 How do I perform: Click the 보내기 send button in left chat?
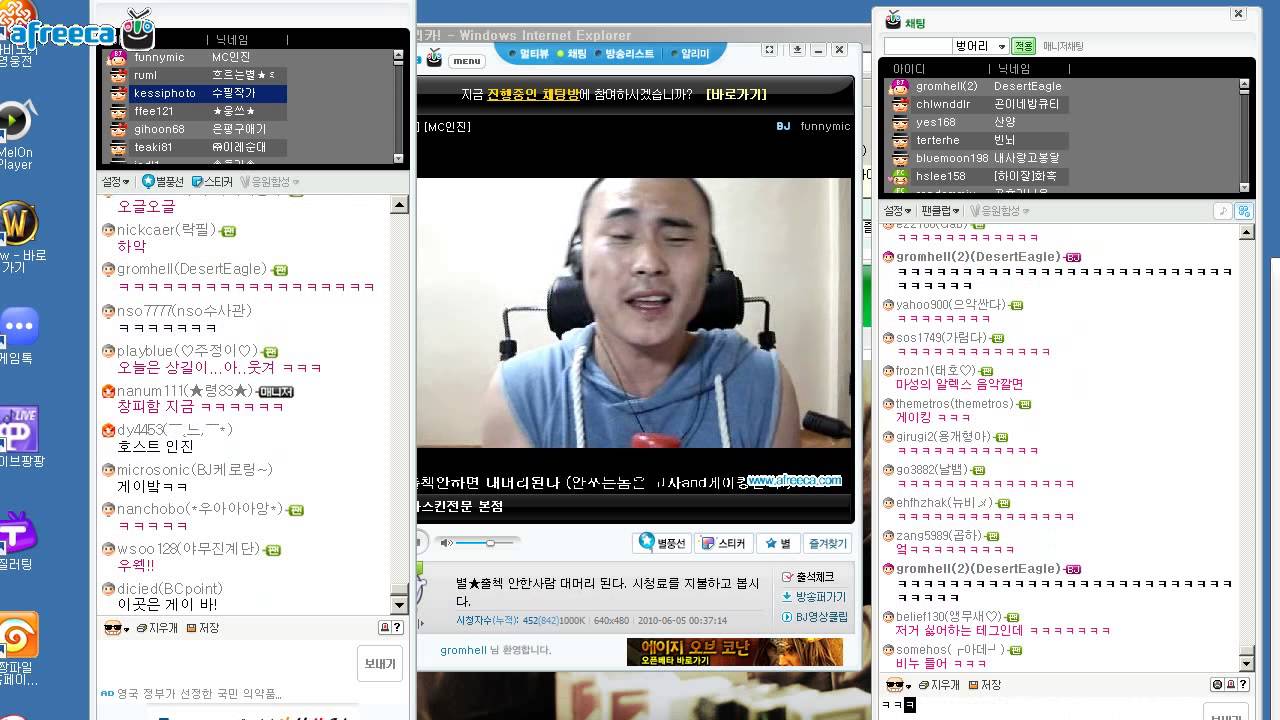[x=380, y=664]
